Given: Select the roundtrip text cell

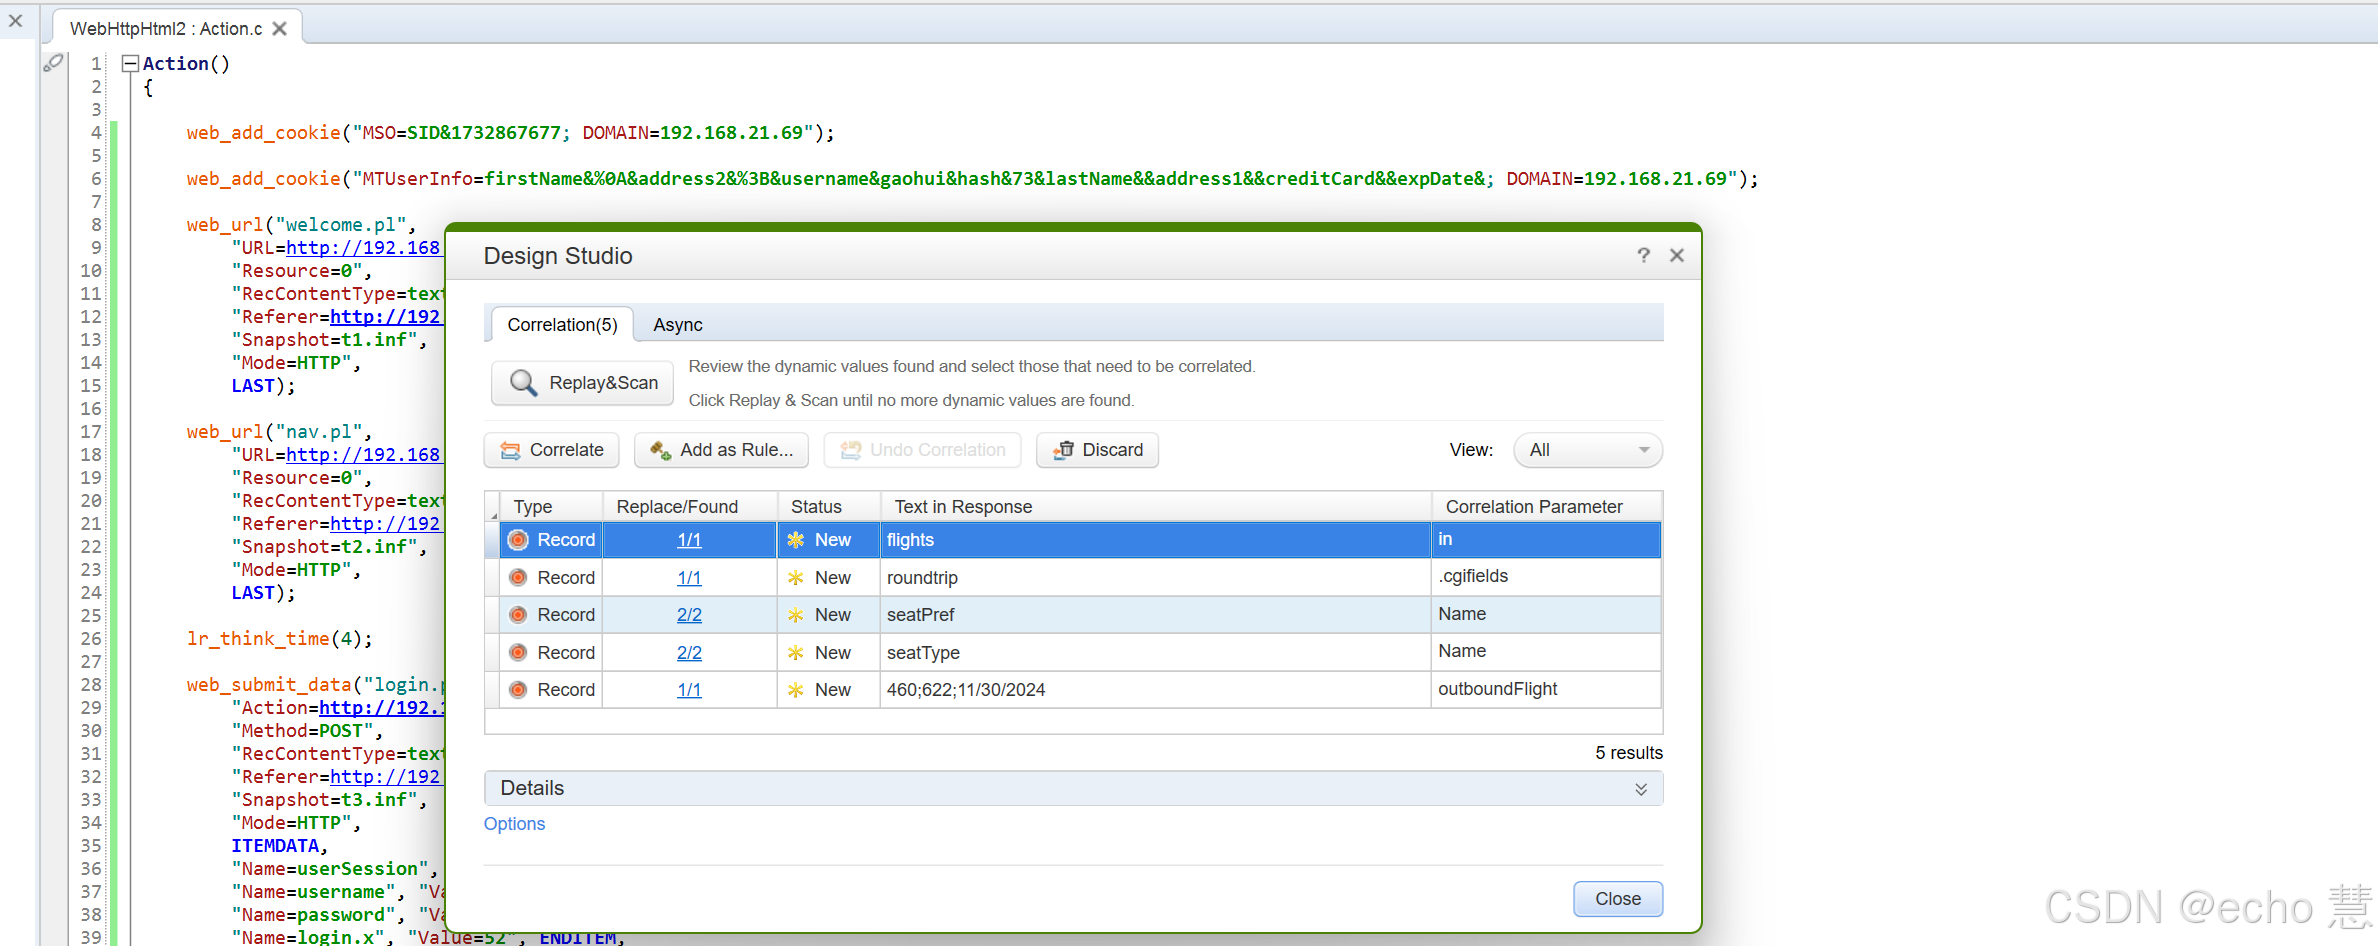Looking at the screenshot, I should [x=1156, y=578].
